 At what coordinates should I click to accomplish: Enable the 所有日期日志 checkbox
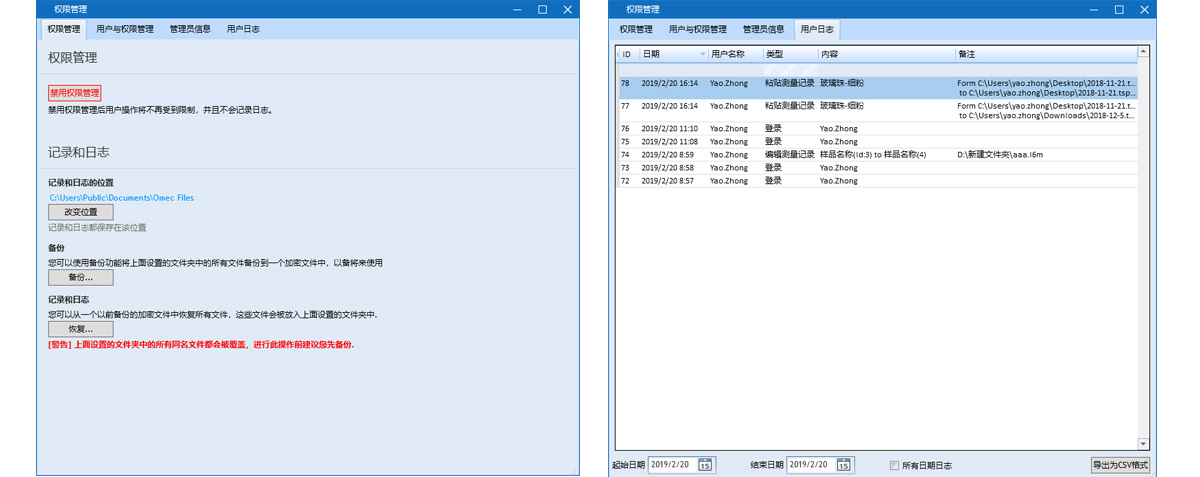(895, 465)
